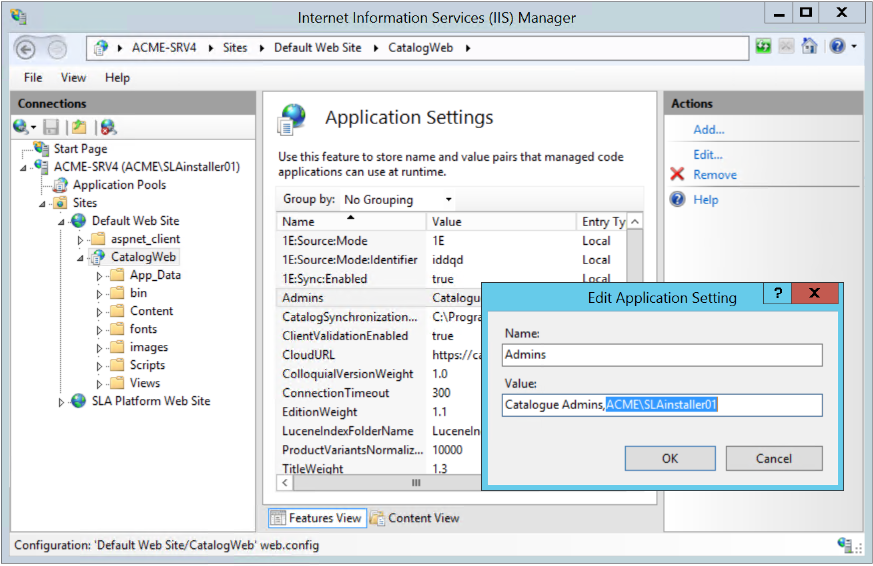Expand the App_Data folder node

pyautogui.click(x=99, y=276)
